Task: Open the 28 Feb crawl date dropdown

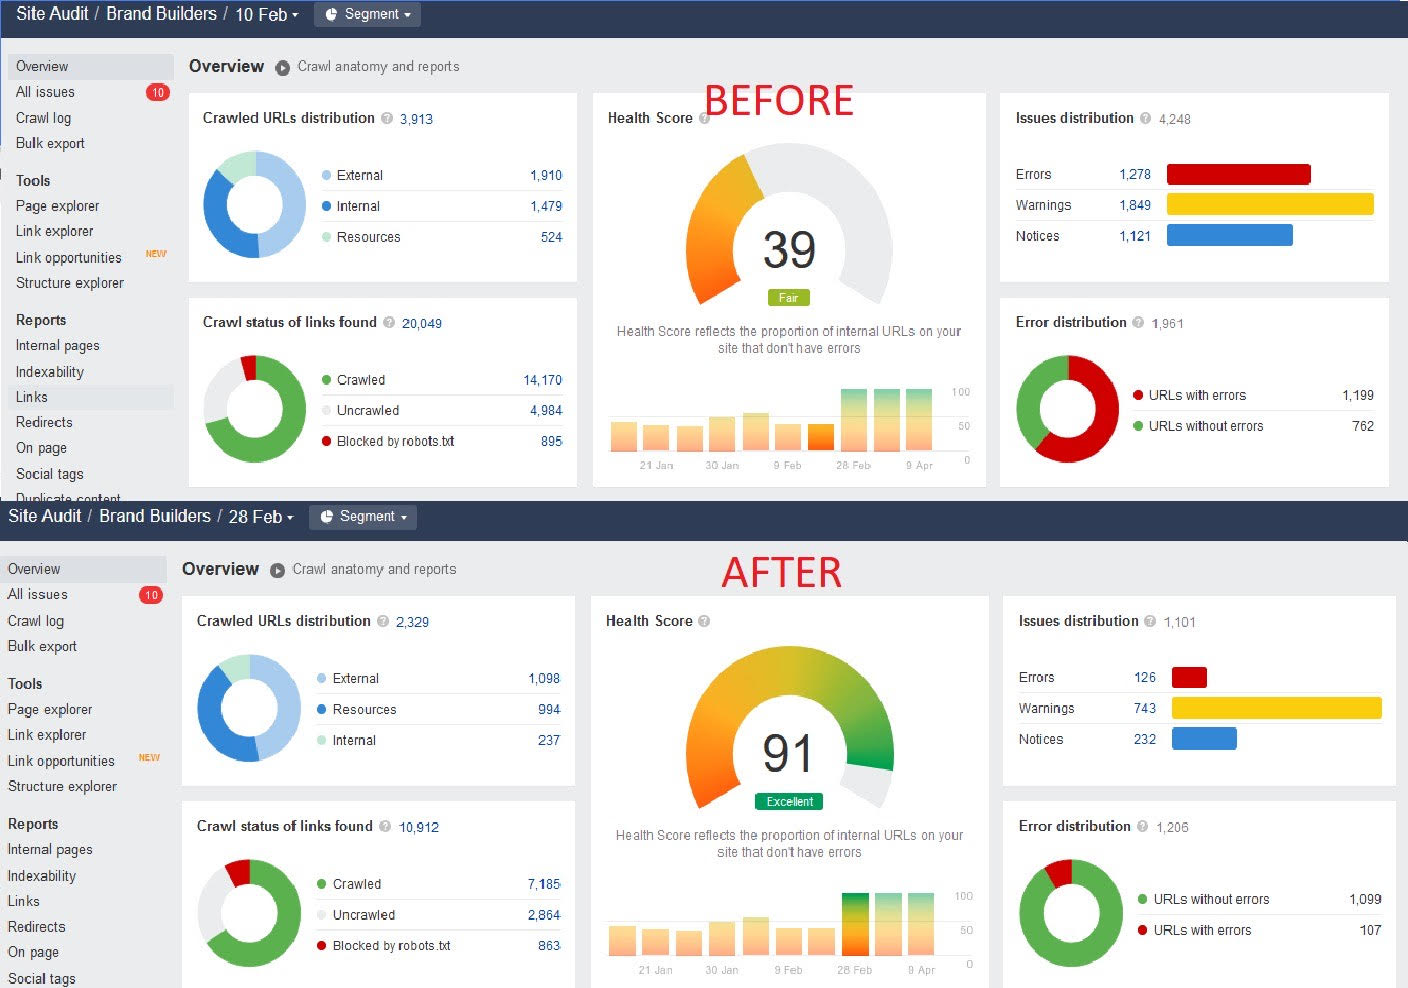Action: click(261, 517)
